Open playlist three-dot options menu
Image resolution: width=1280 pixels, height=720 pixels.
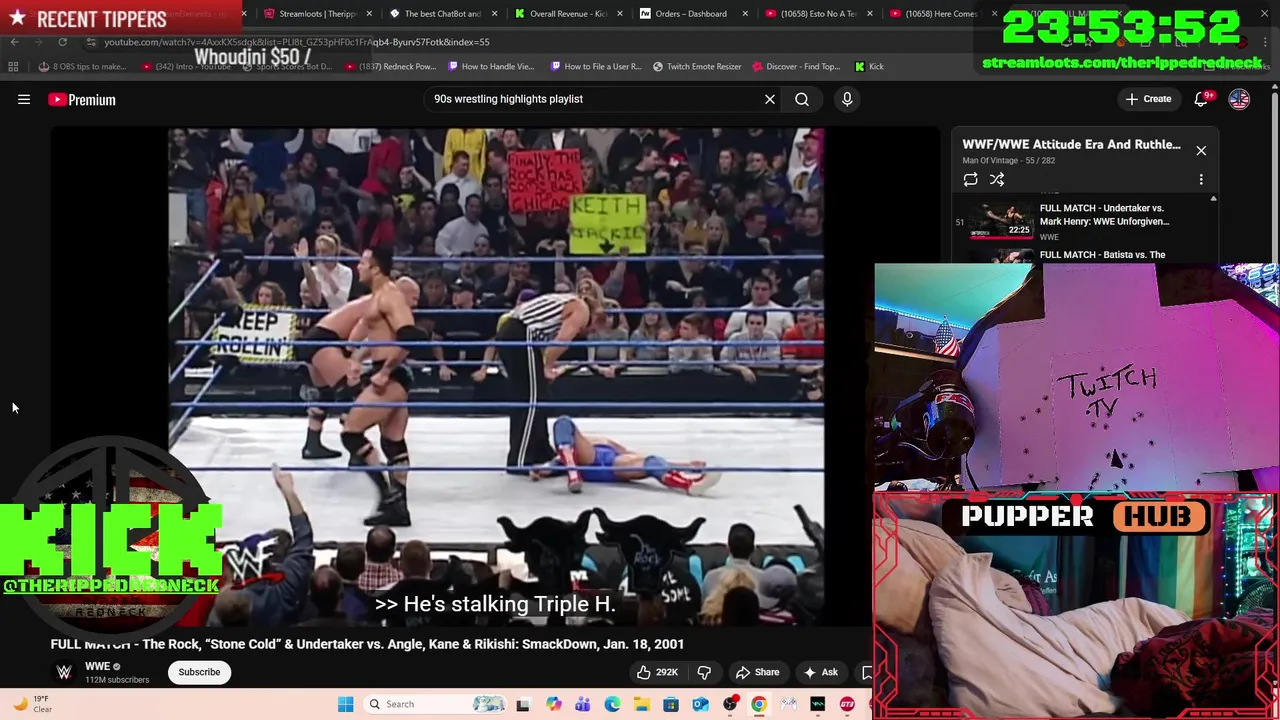click(x=1201, y=180)
